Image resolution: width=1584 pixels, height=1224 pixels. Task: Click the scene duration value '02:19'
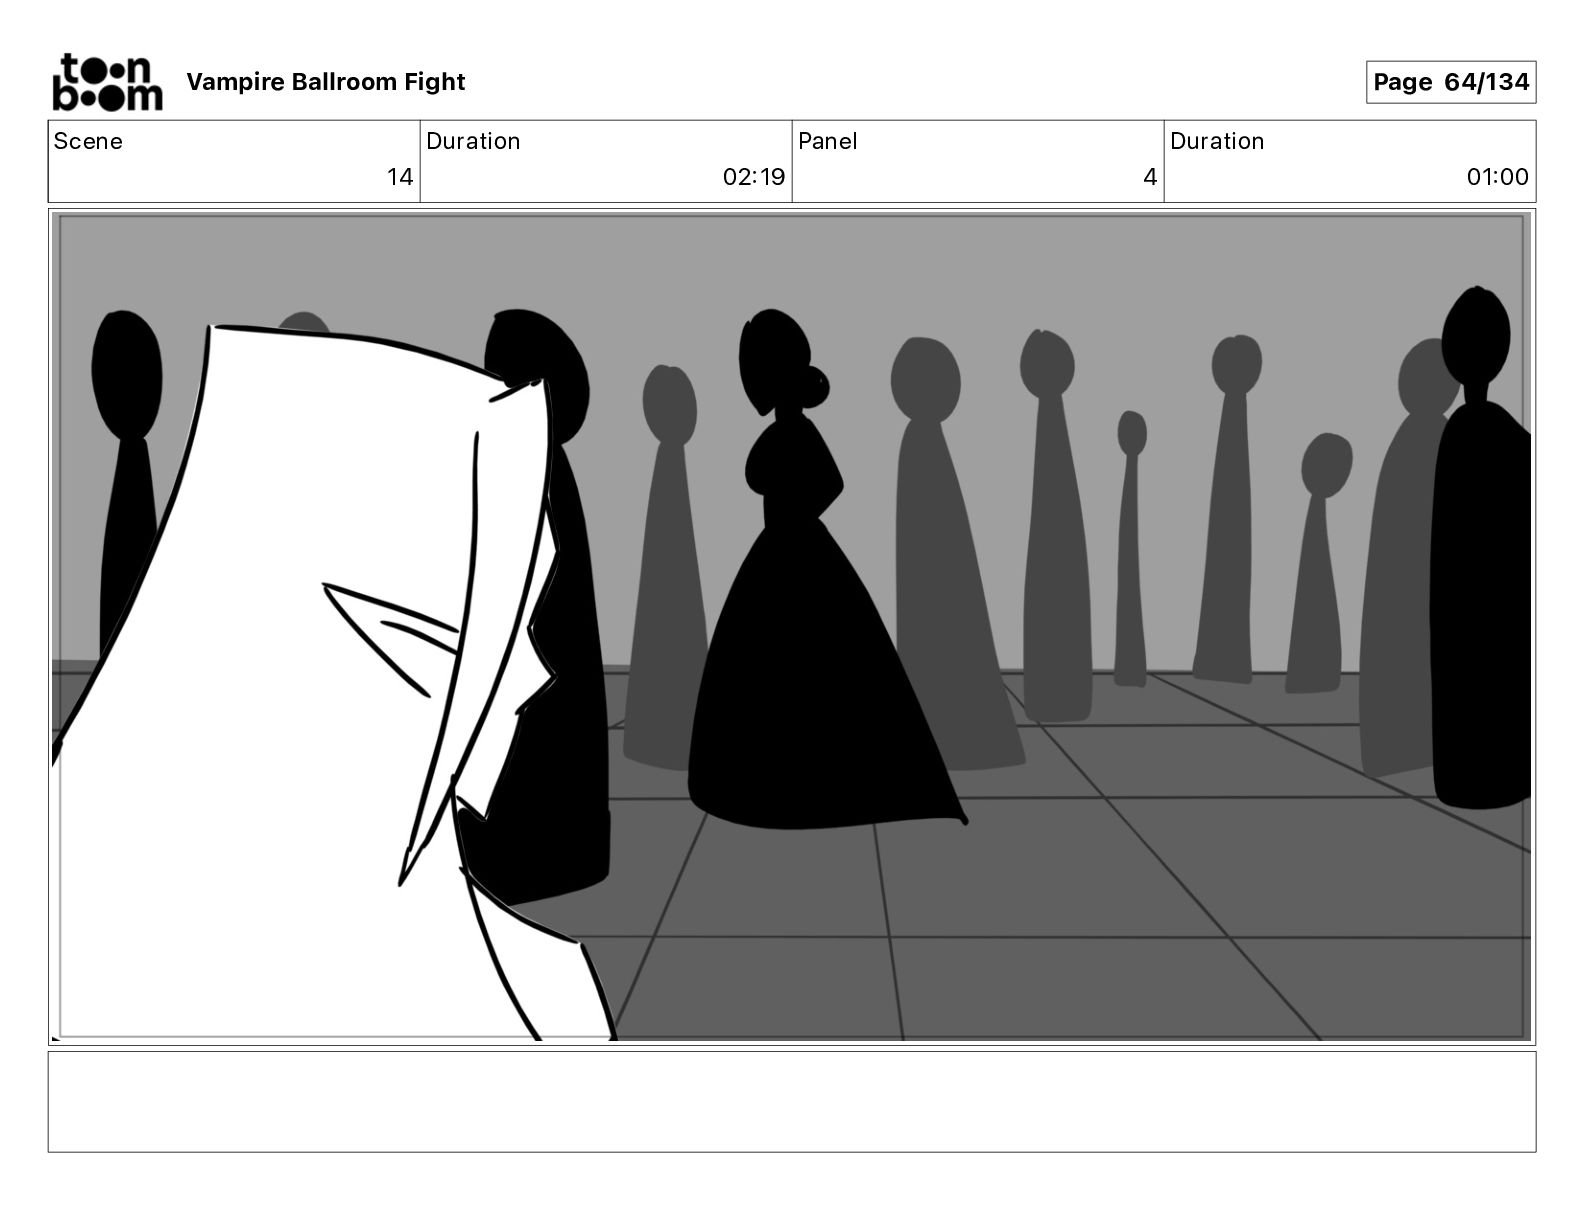754,177
